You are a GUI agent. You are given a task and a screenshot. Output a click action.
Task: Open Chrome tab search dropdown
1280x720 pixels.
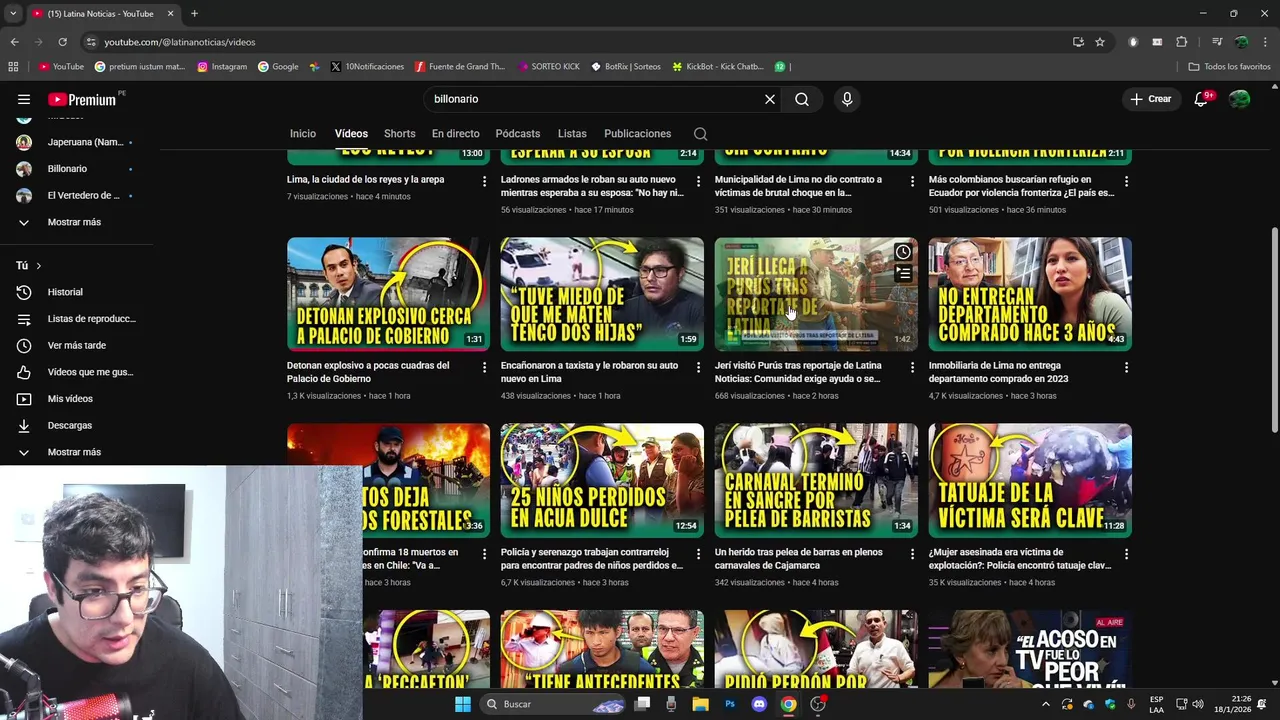click(x=13, y=13)
